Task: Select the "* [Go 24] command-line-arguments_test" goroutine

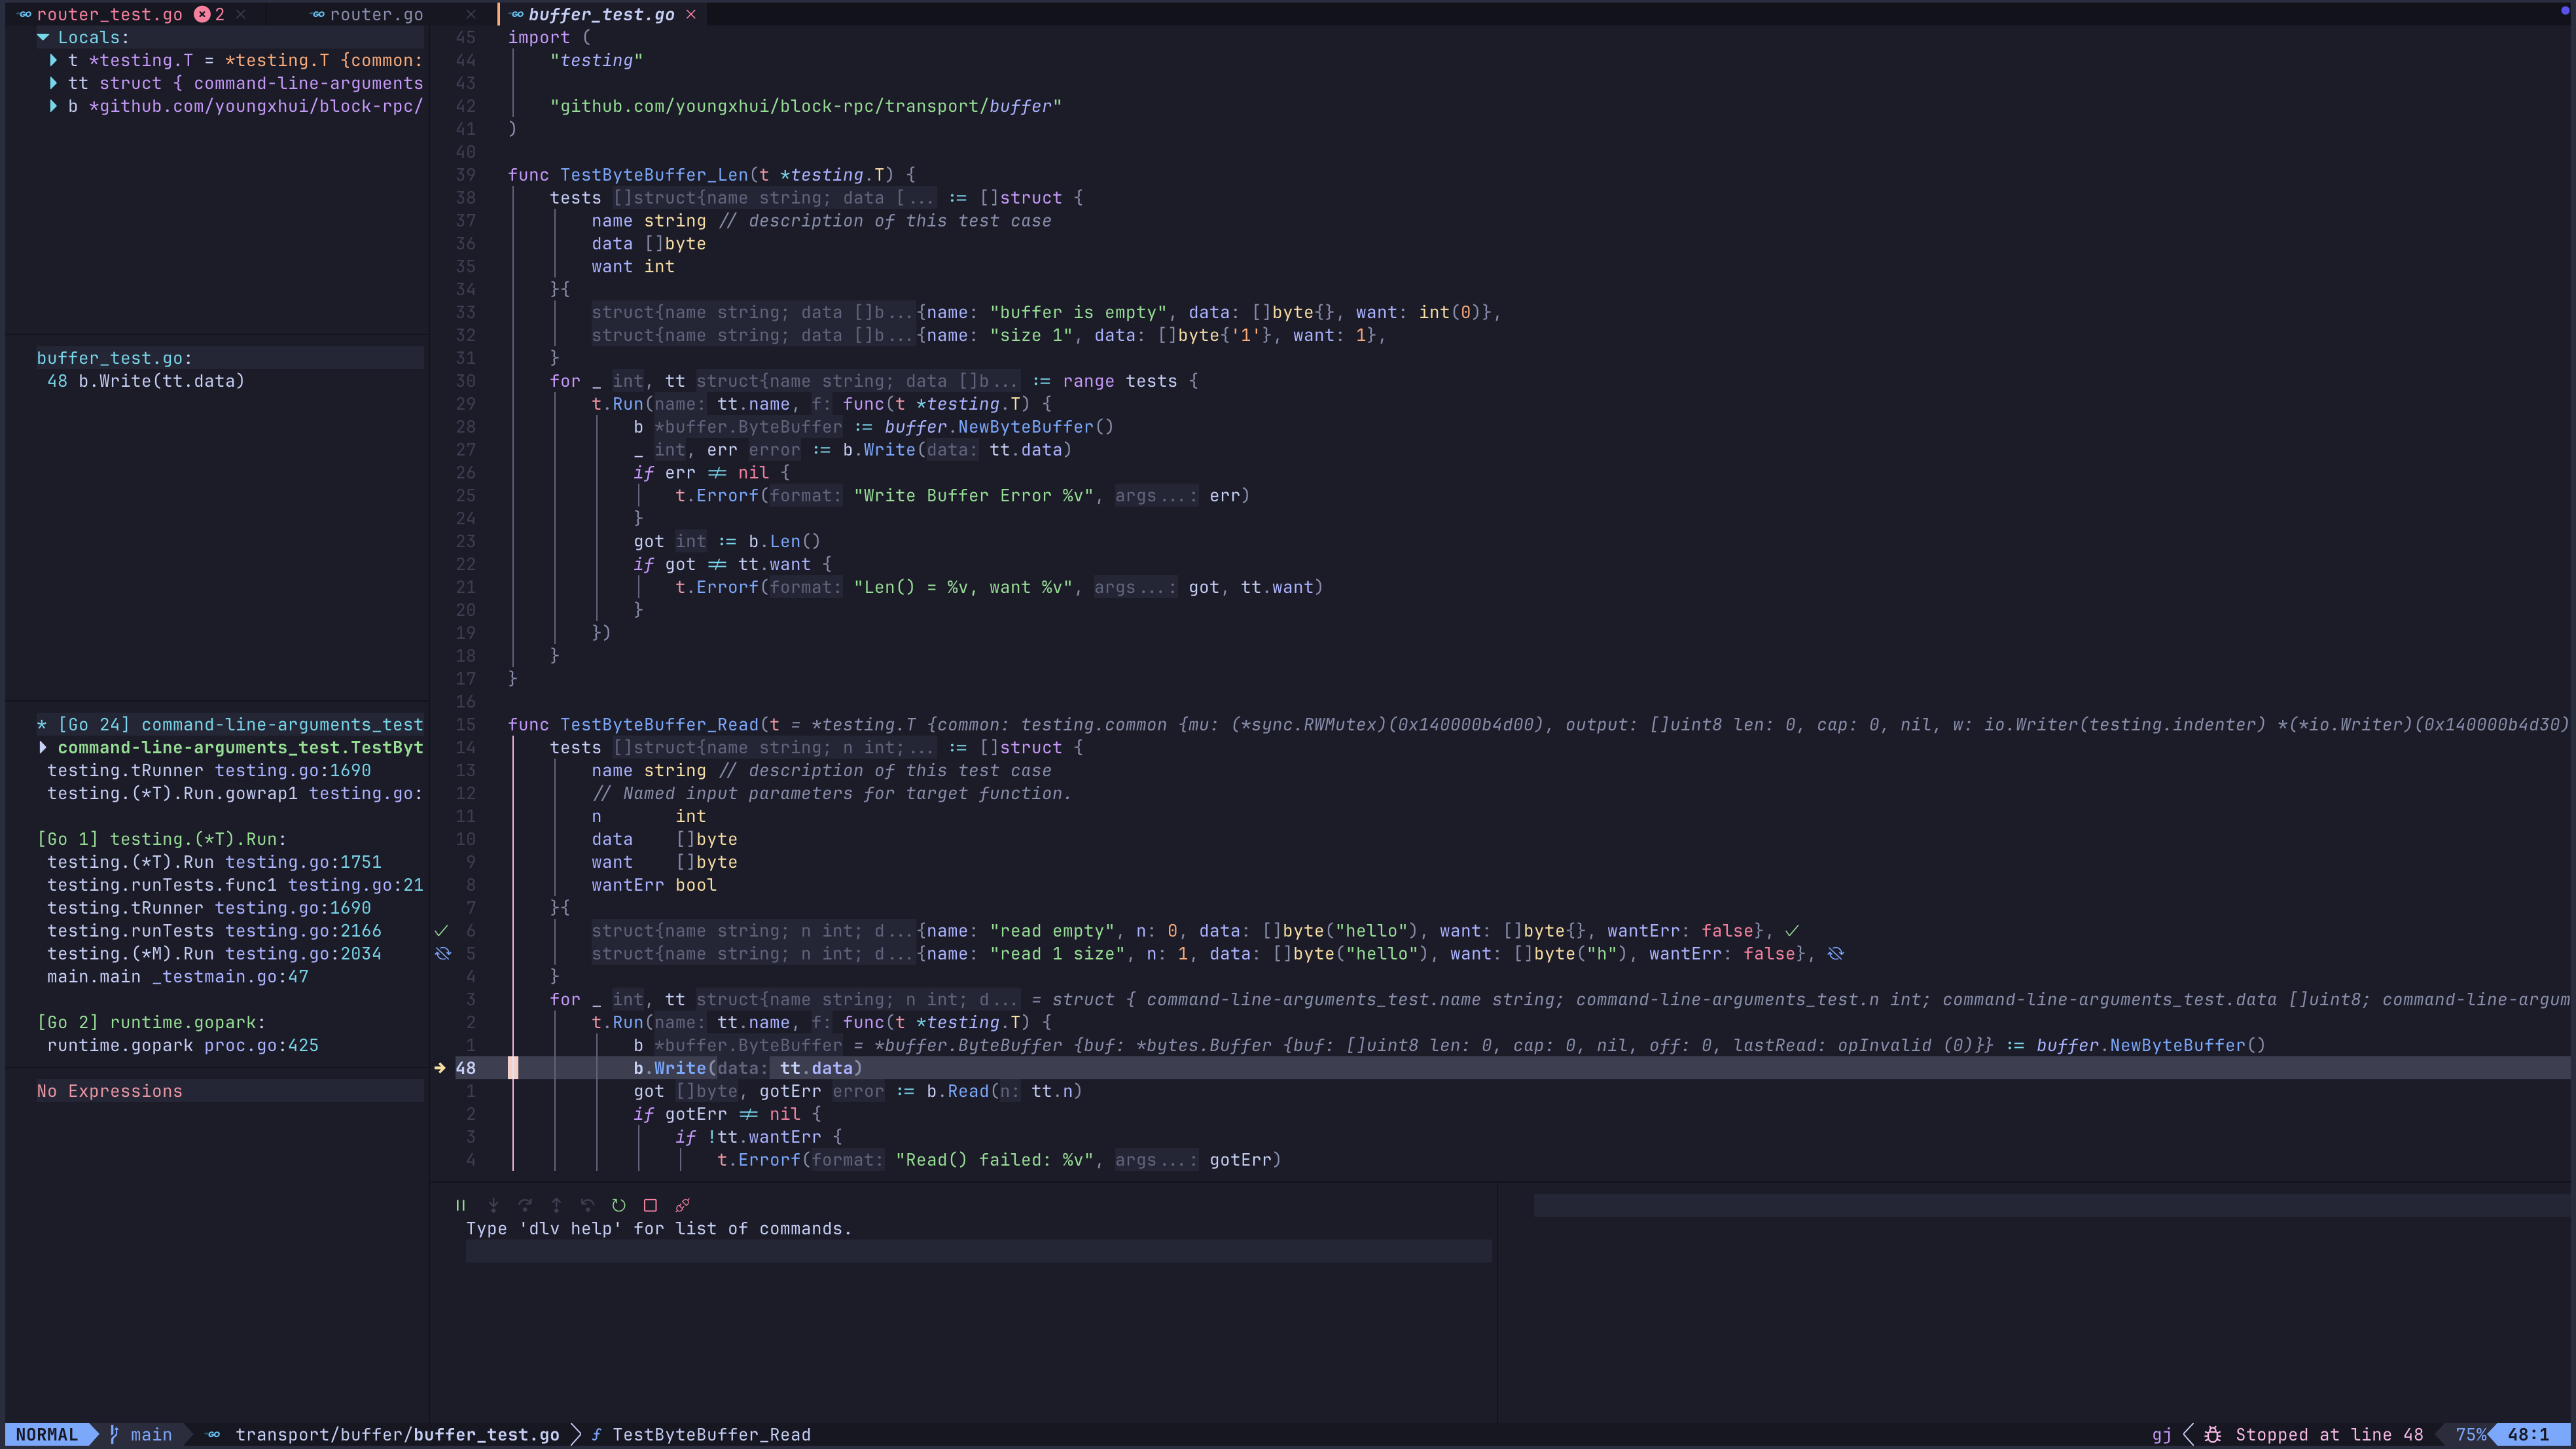Action: click(230, 724)
